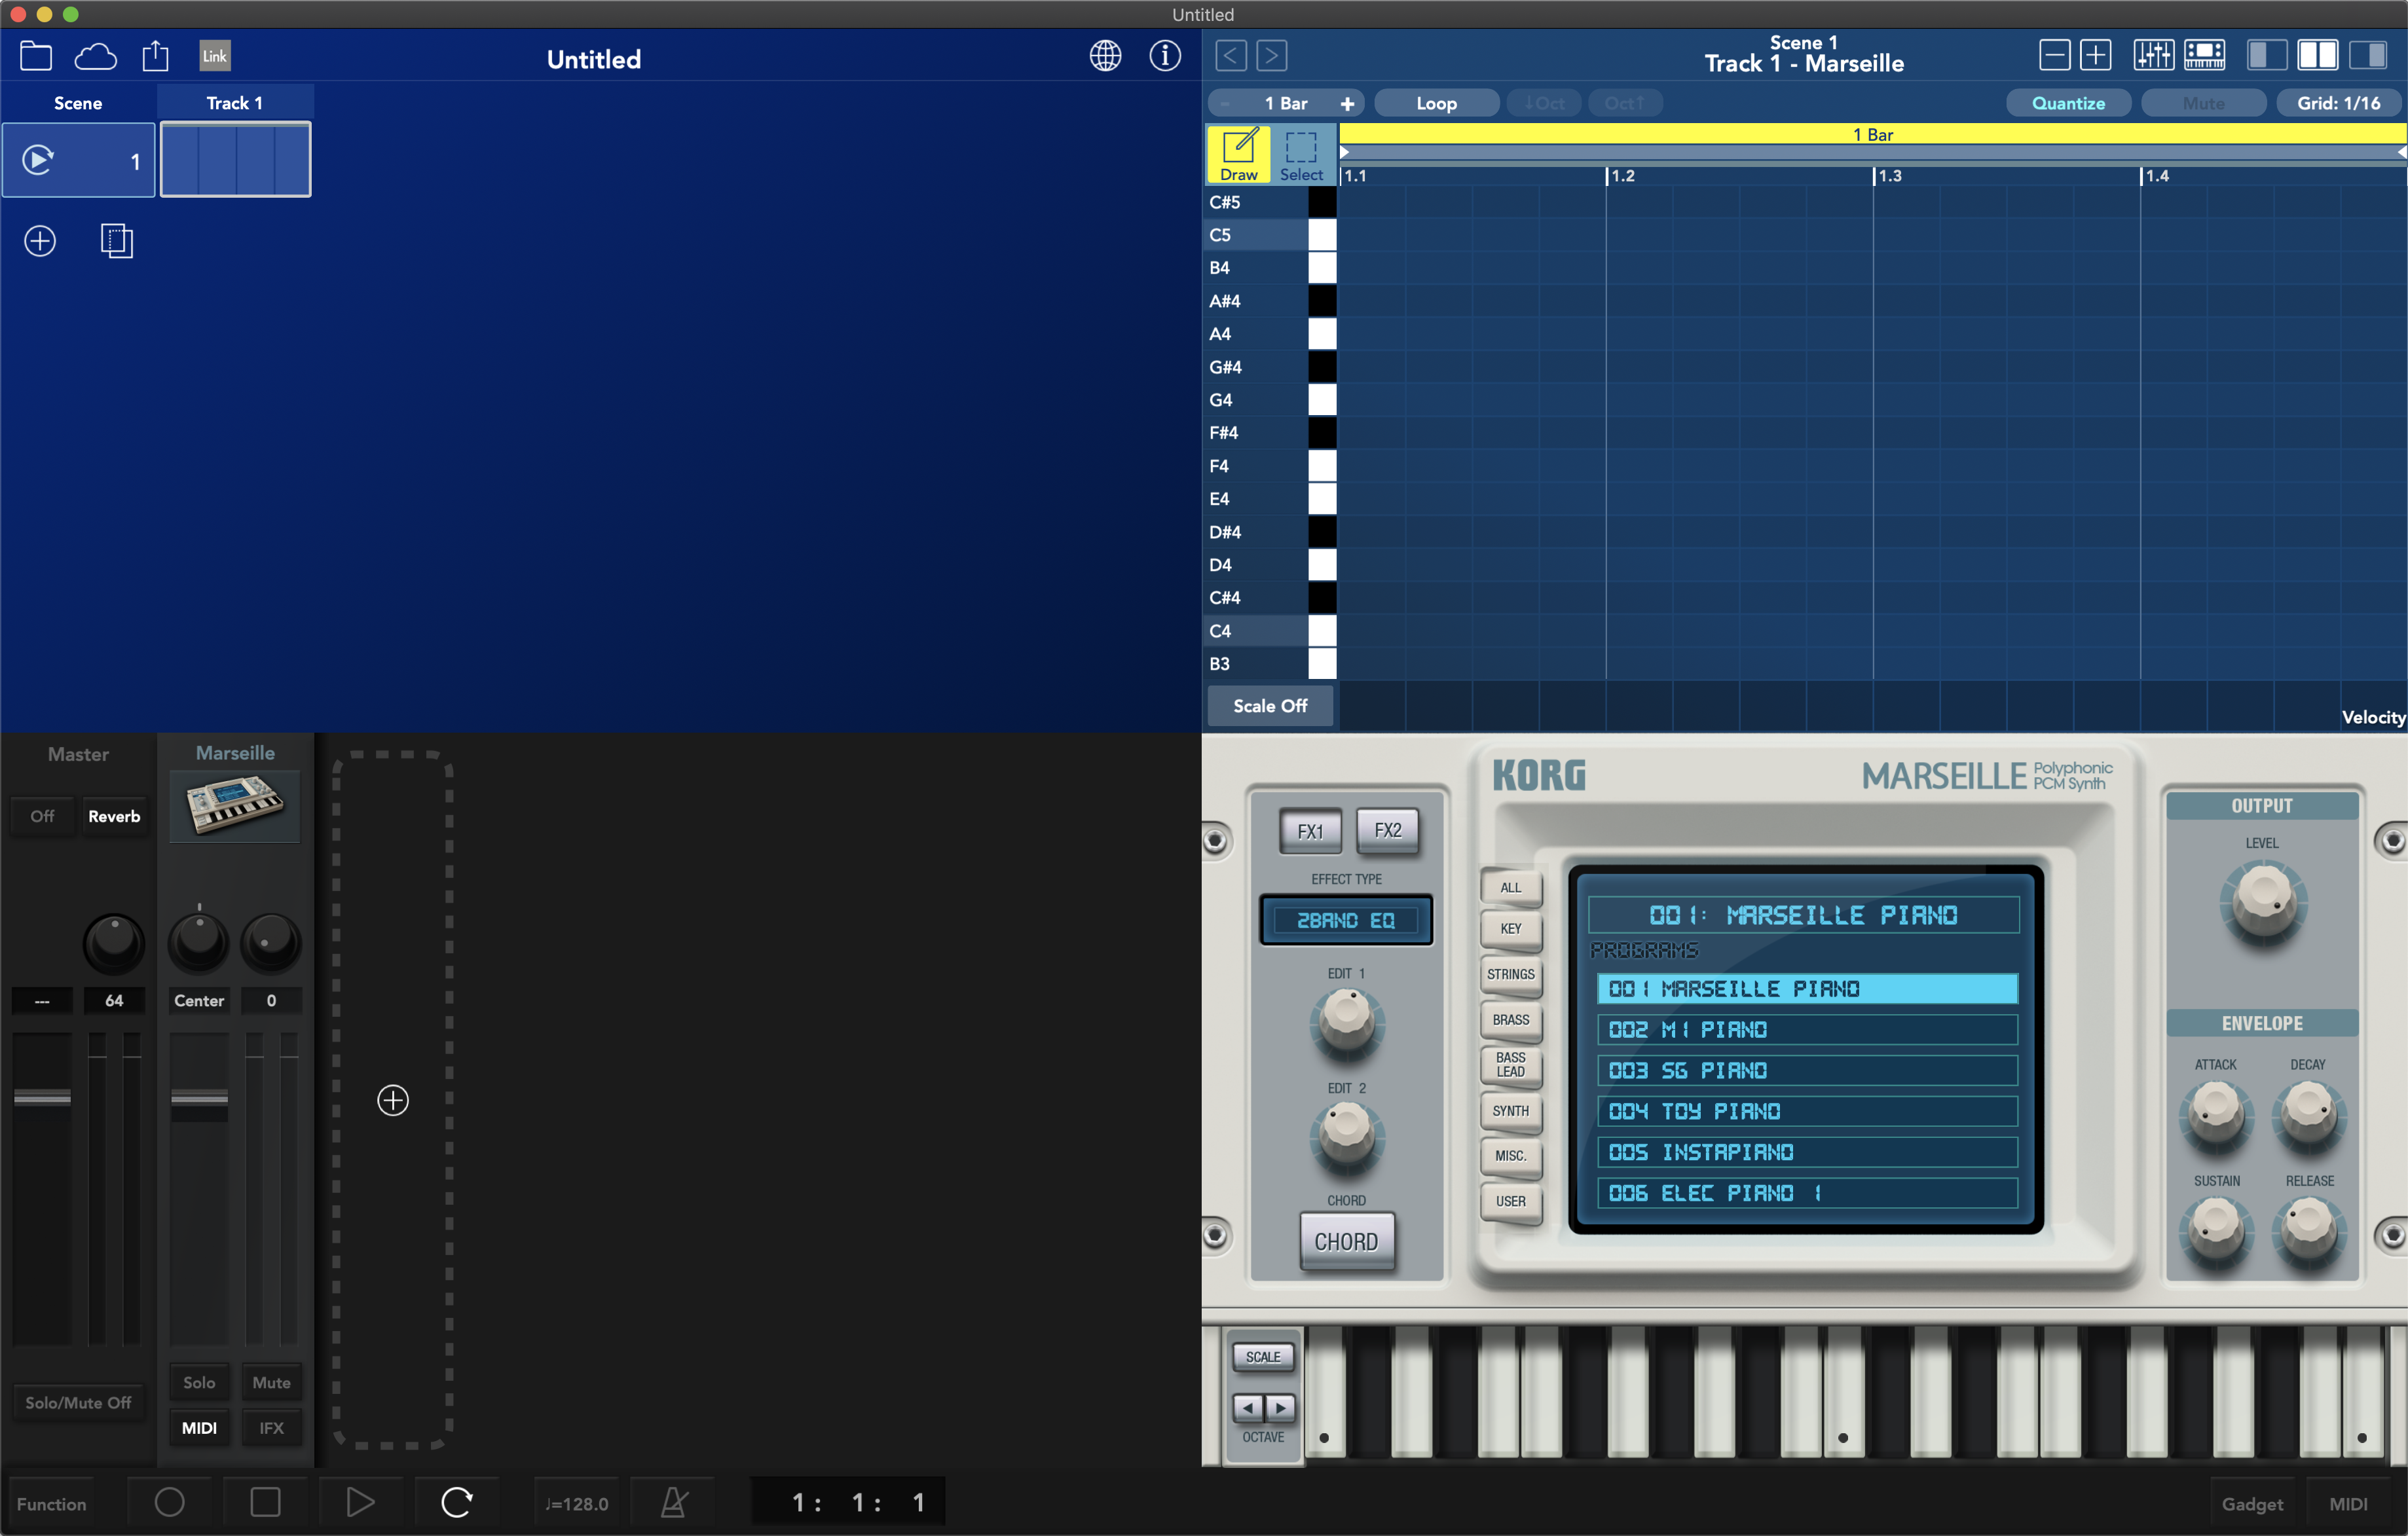2408x1536 pixels.
Task: Select the IFX tab in track controls
Action: click(270, 1425)
